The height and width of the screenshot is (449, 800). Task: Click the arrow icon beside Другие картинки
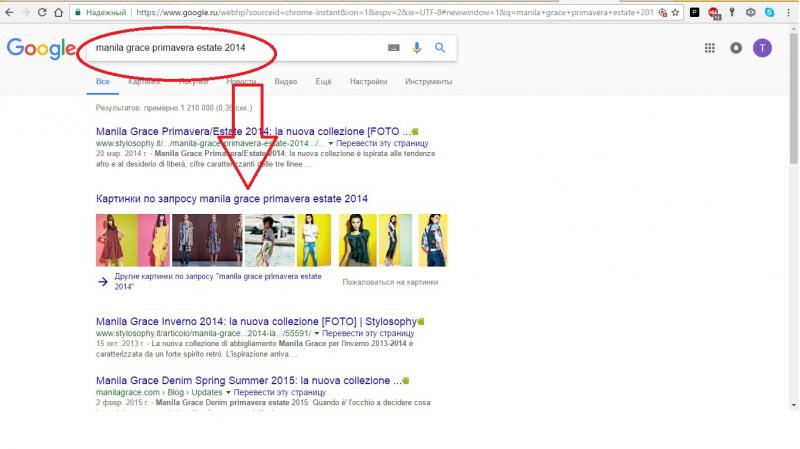click(x=103, y=282)
